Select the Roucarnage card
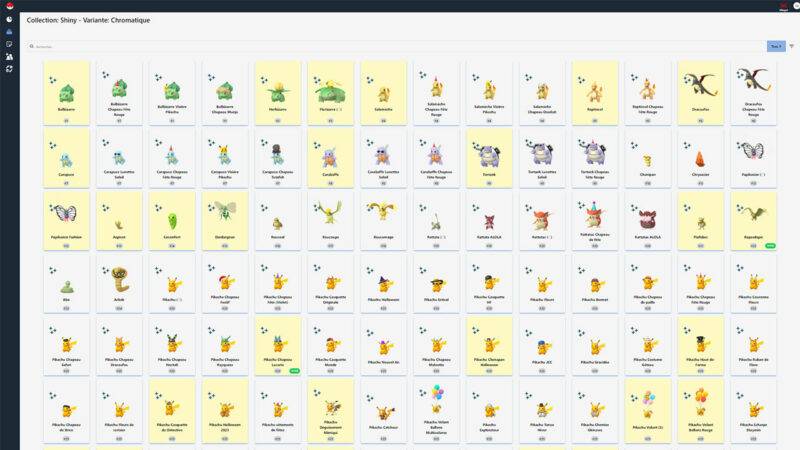 coord(383,220)
